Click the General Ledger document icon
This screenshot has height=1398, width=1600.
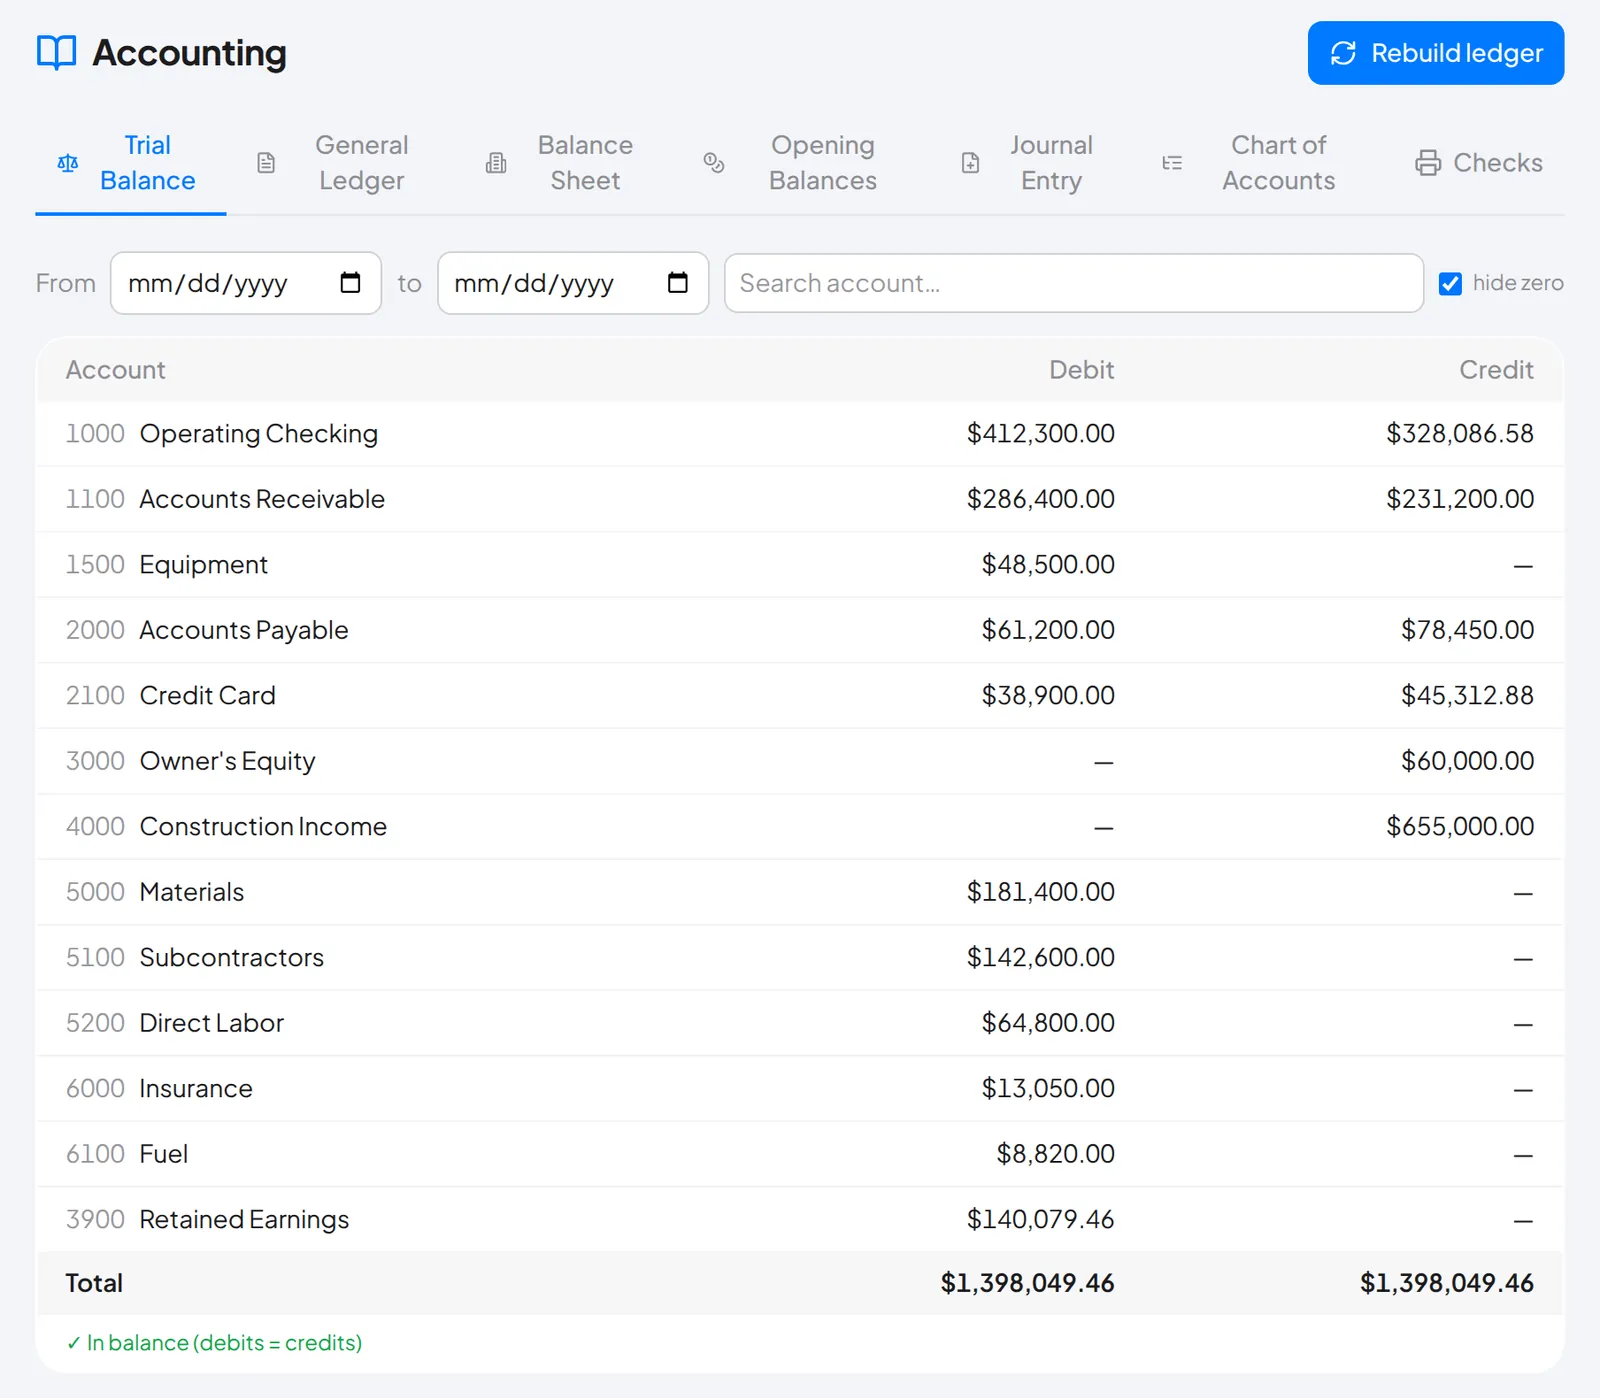point(266,163)
